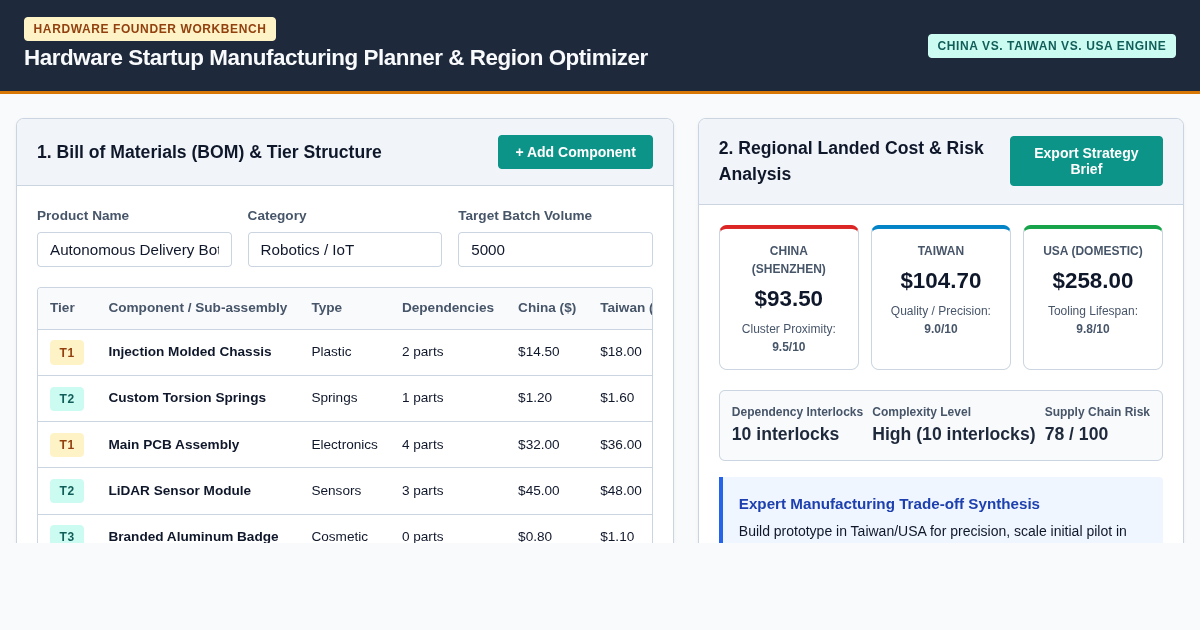Click '2 parts' dependencies cell
The image size is (1200, 630).
click(423, 352)
